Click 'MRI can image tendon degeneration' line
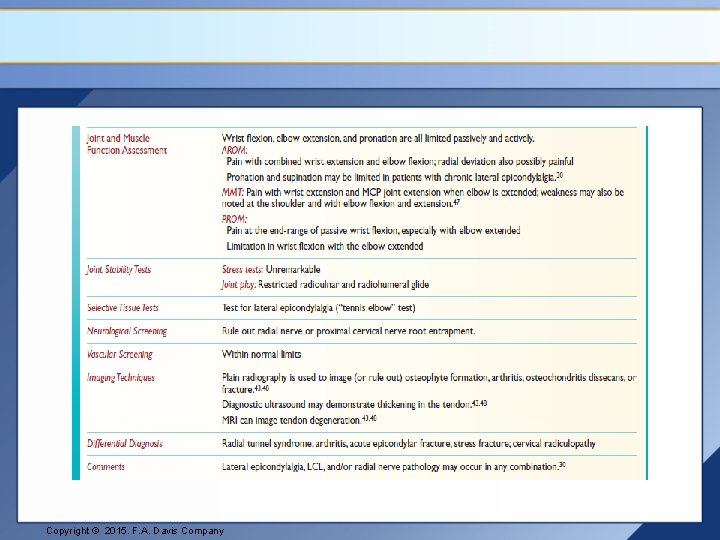The height and width of the screenshot is (540, 720). tap(299, 420)
